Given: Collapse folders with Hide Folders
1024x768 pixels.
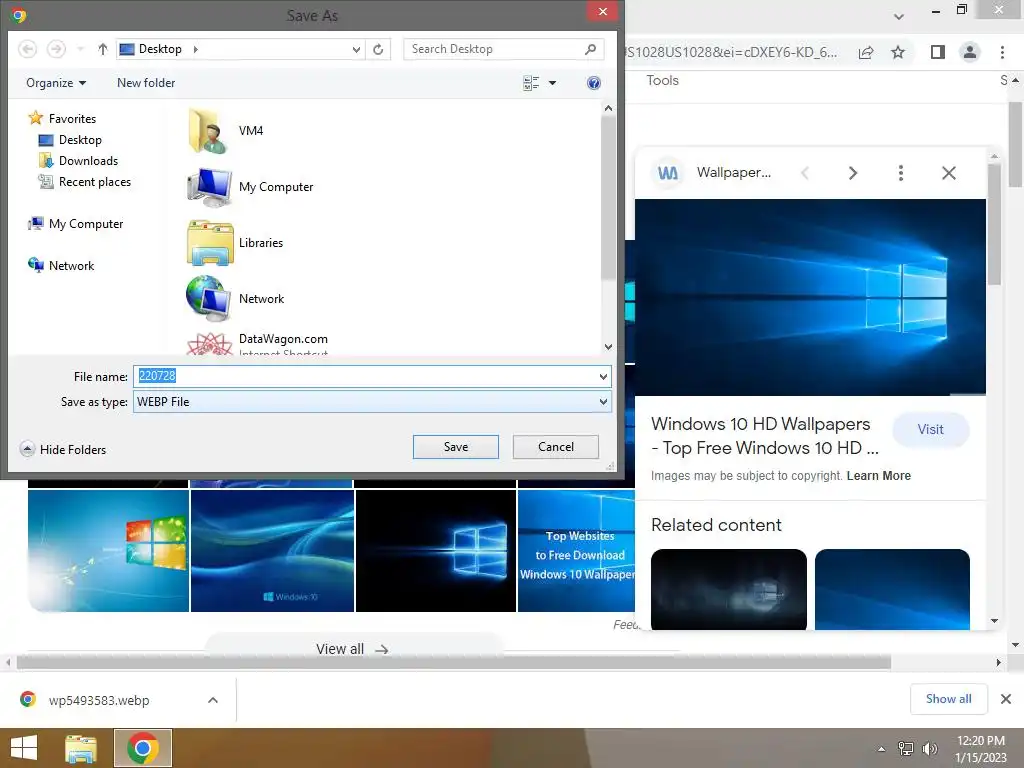Looking at the screenshot, I should [63, 449].
